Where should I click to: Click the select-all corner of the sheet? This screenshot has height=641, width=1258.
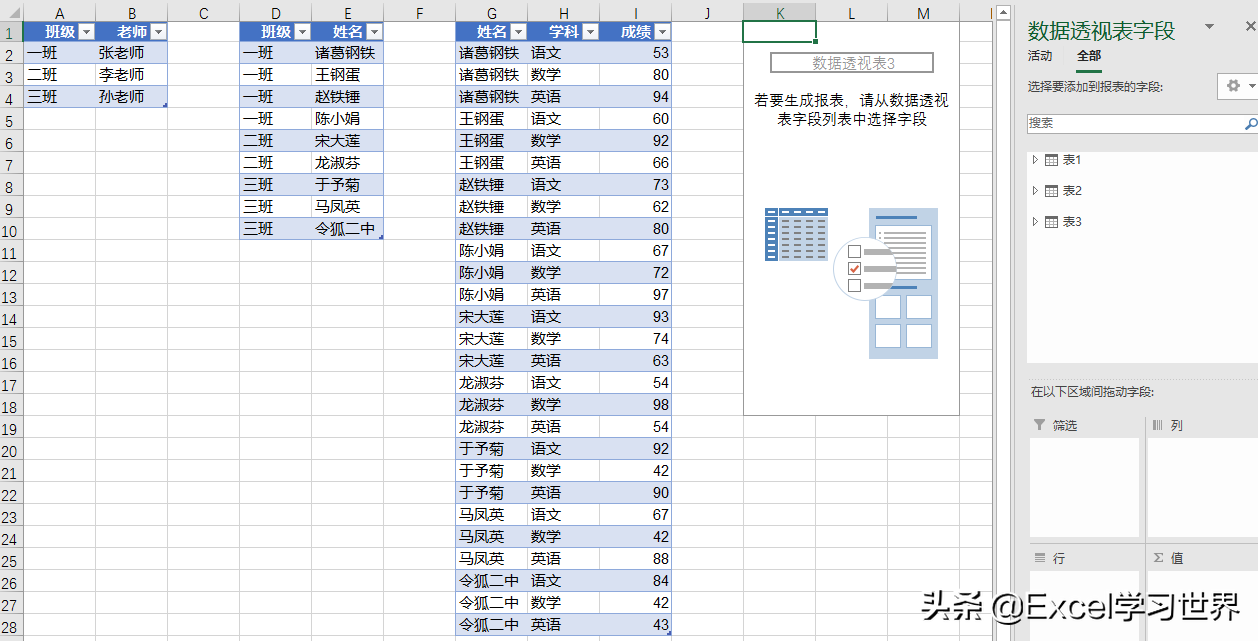pos(11,12)
